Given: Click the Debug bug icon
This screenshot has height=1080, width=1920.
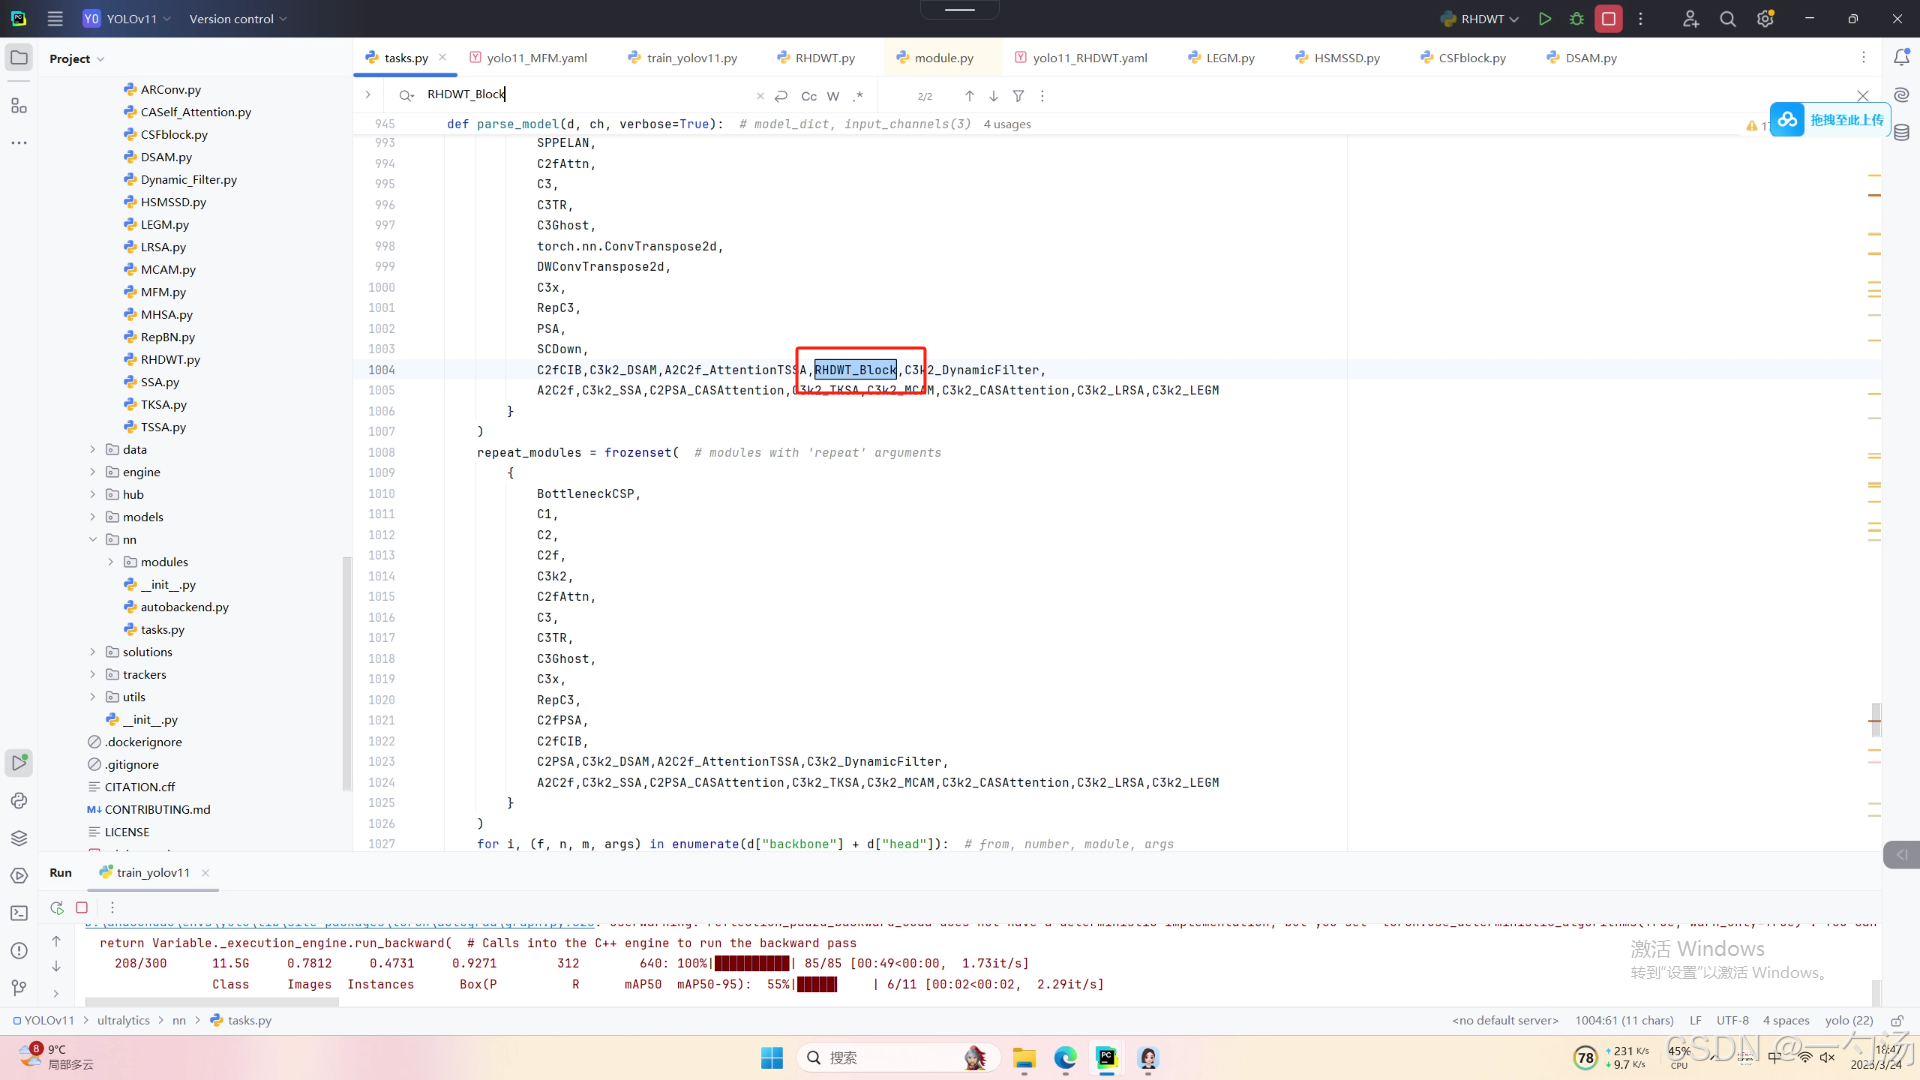Looking at the screenshot, I should 1577,19.
